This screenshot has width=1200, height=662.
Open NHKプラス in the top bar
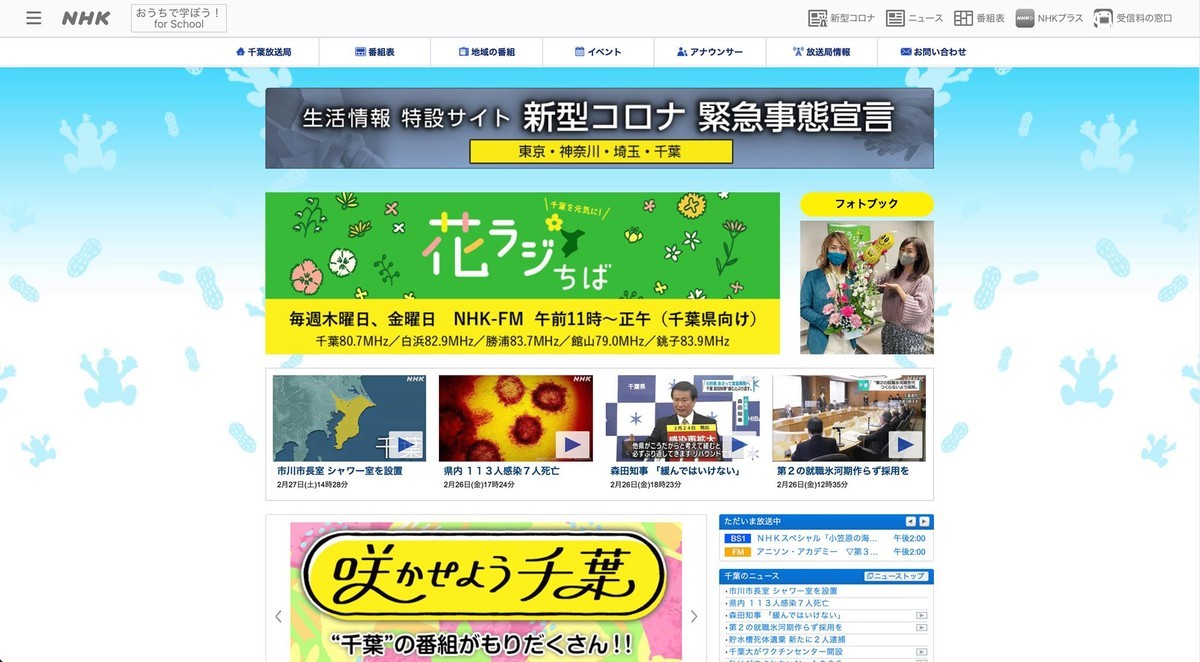tap(1049, 18)
